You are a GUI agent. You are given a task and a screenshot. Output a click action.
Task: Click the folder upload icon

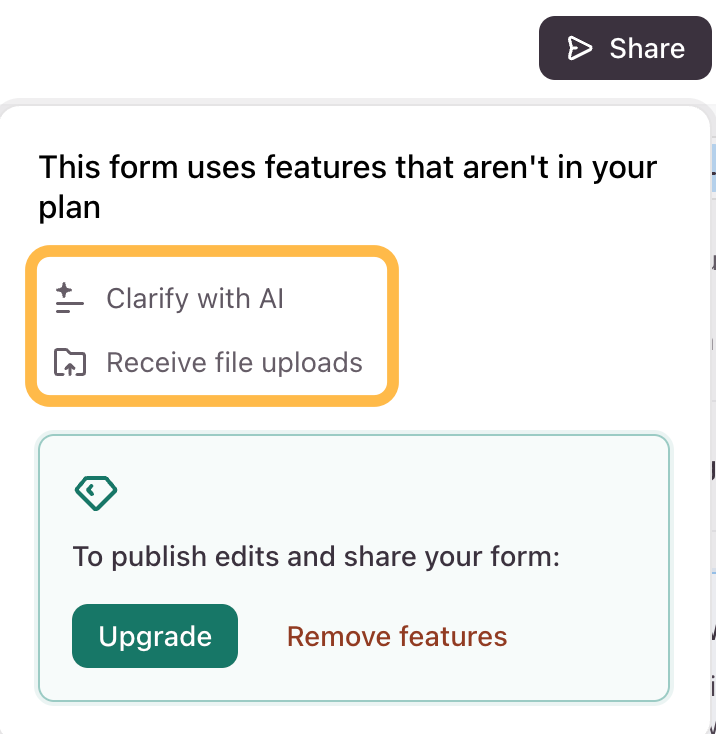tap(70, 362)
